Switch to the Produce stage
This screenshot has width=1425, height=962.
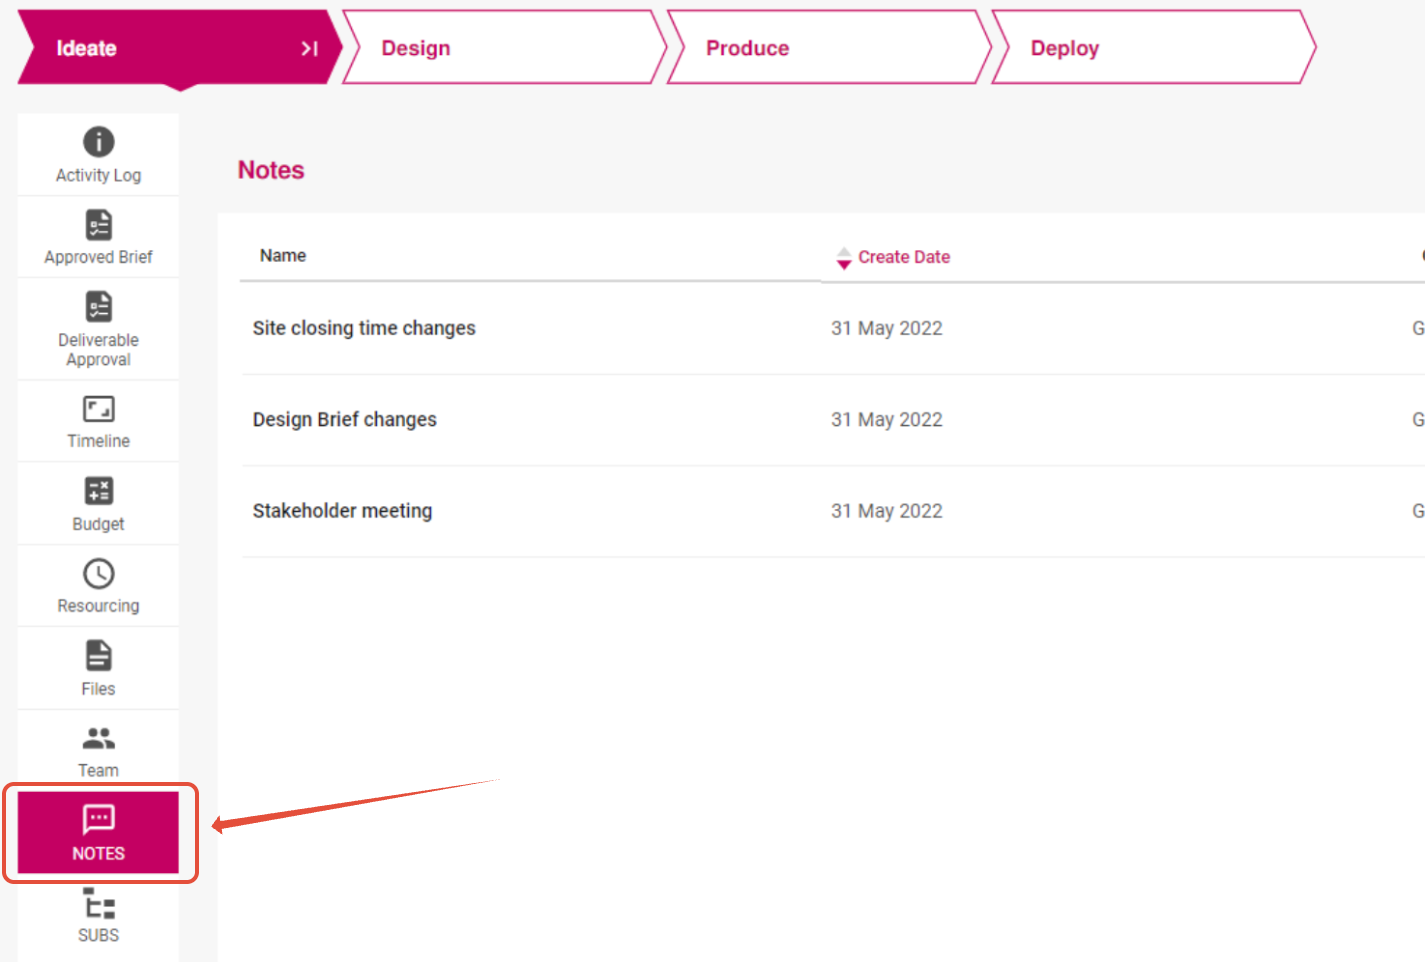coord(828,48)
